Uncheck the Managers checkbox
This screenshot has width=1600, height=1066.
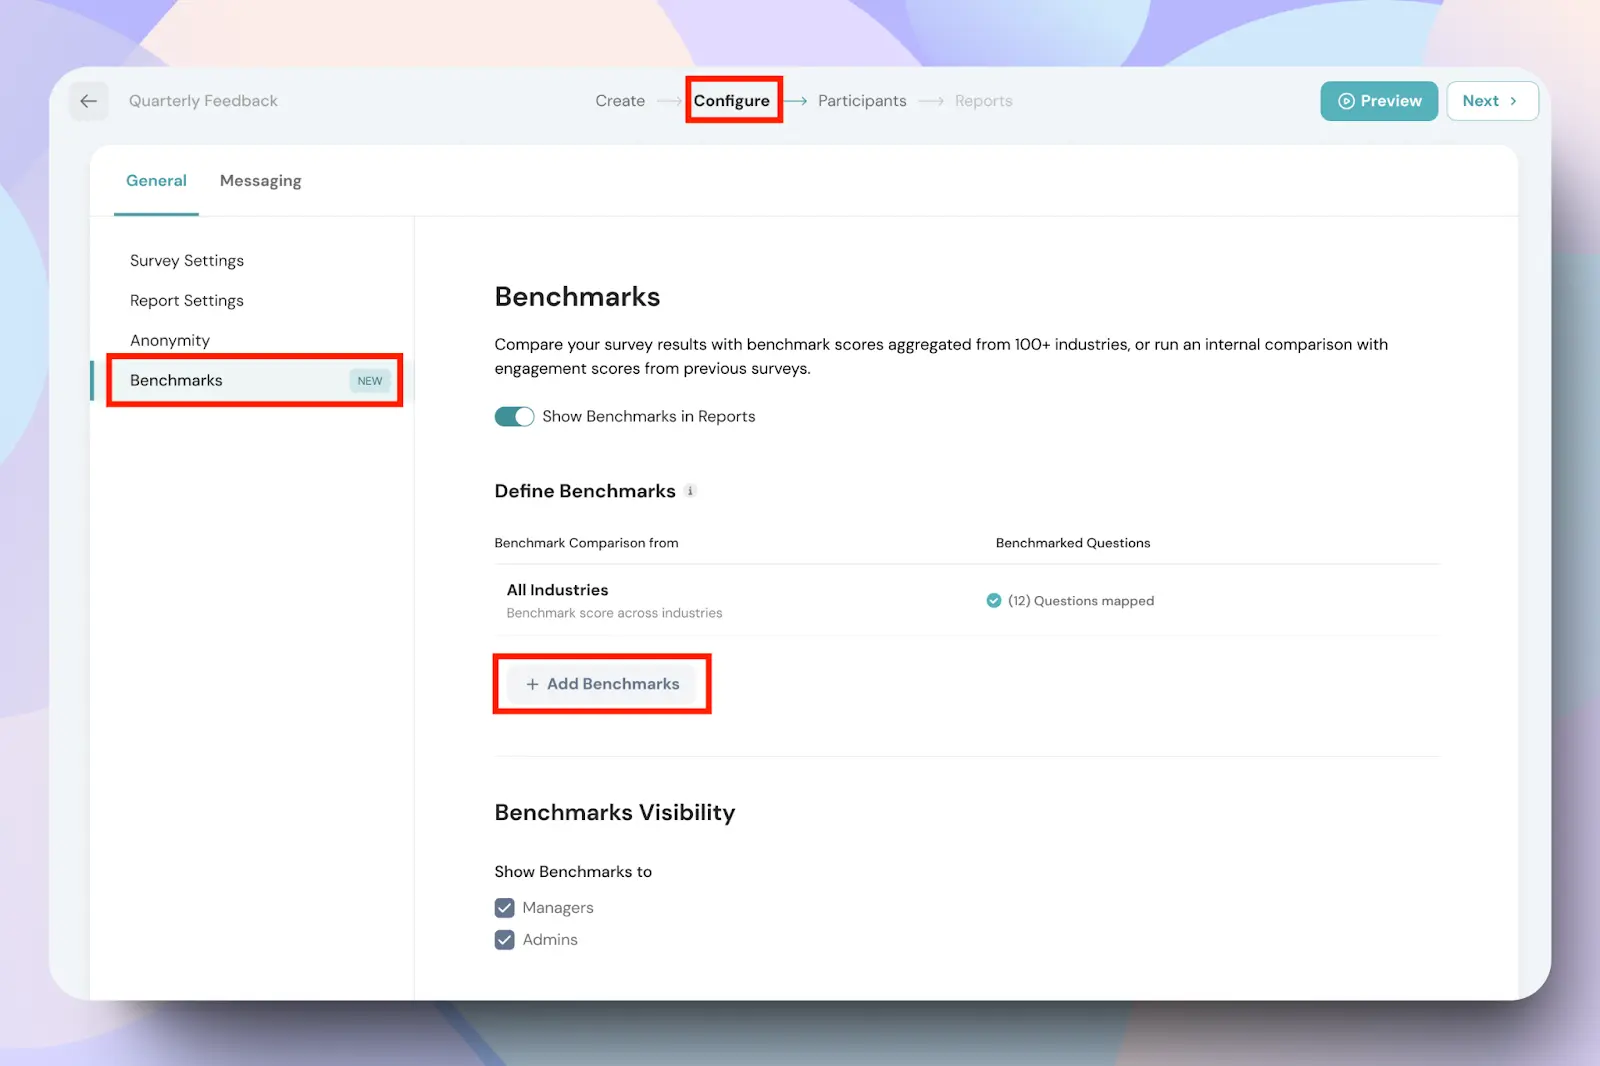(x=505, y=908)
